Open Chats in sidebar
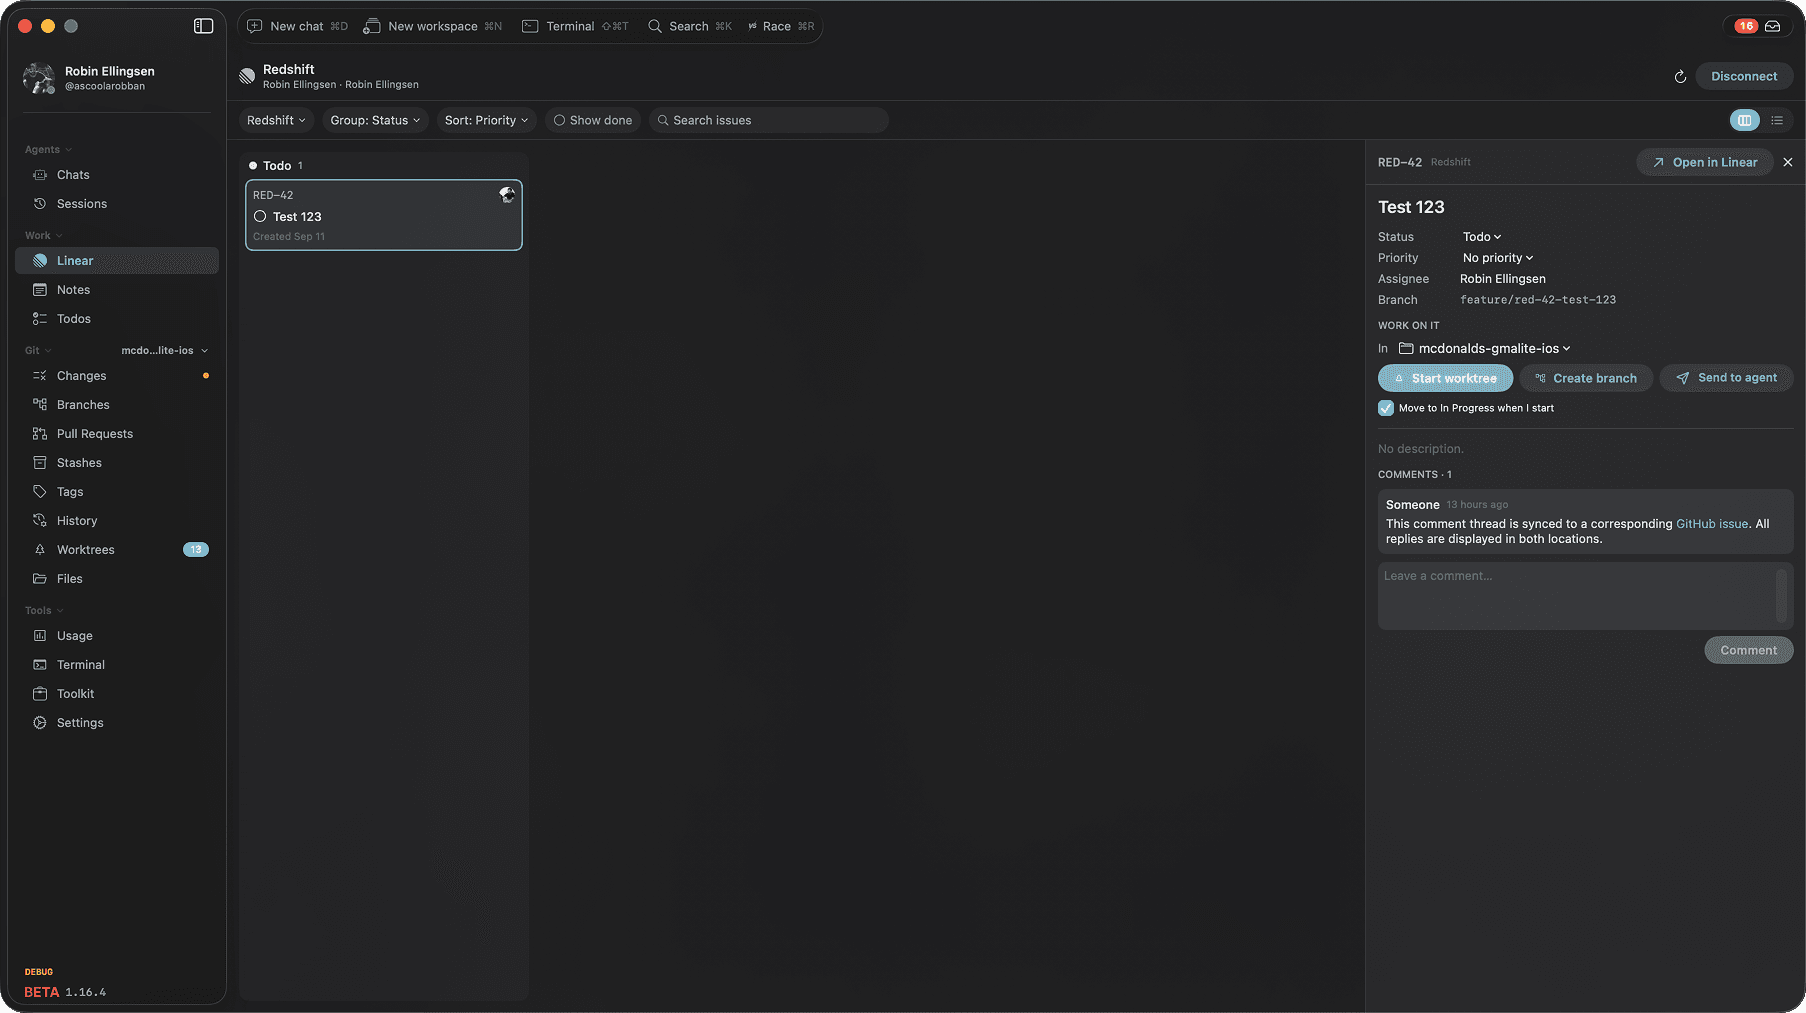Viewport: 1806px width, 1013px height. [x=117, y=175]
